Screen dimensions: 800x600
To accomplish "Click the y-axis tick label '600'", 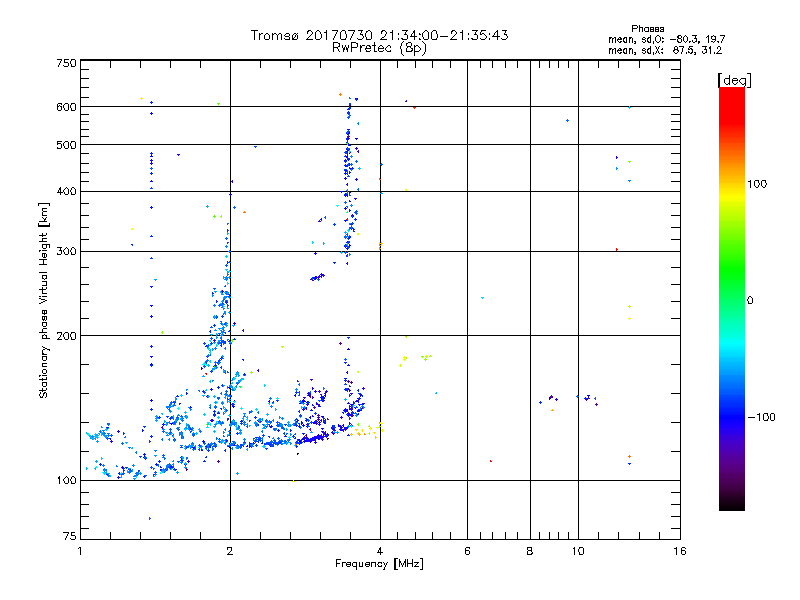I will (x=66, y=107).
